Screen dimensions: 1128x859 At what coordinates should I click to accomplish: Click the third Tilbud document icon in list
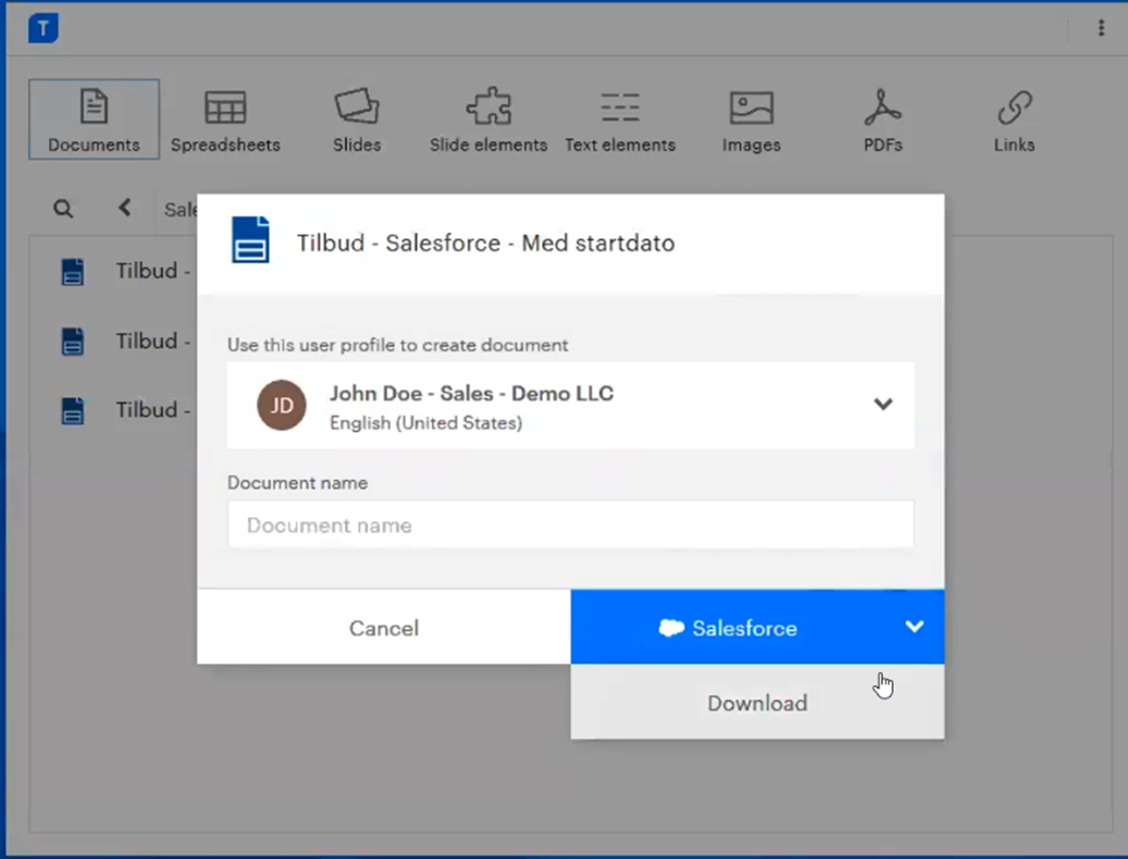pos(73,411)
